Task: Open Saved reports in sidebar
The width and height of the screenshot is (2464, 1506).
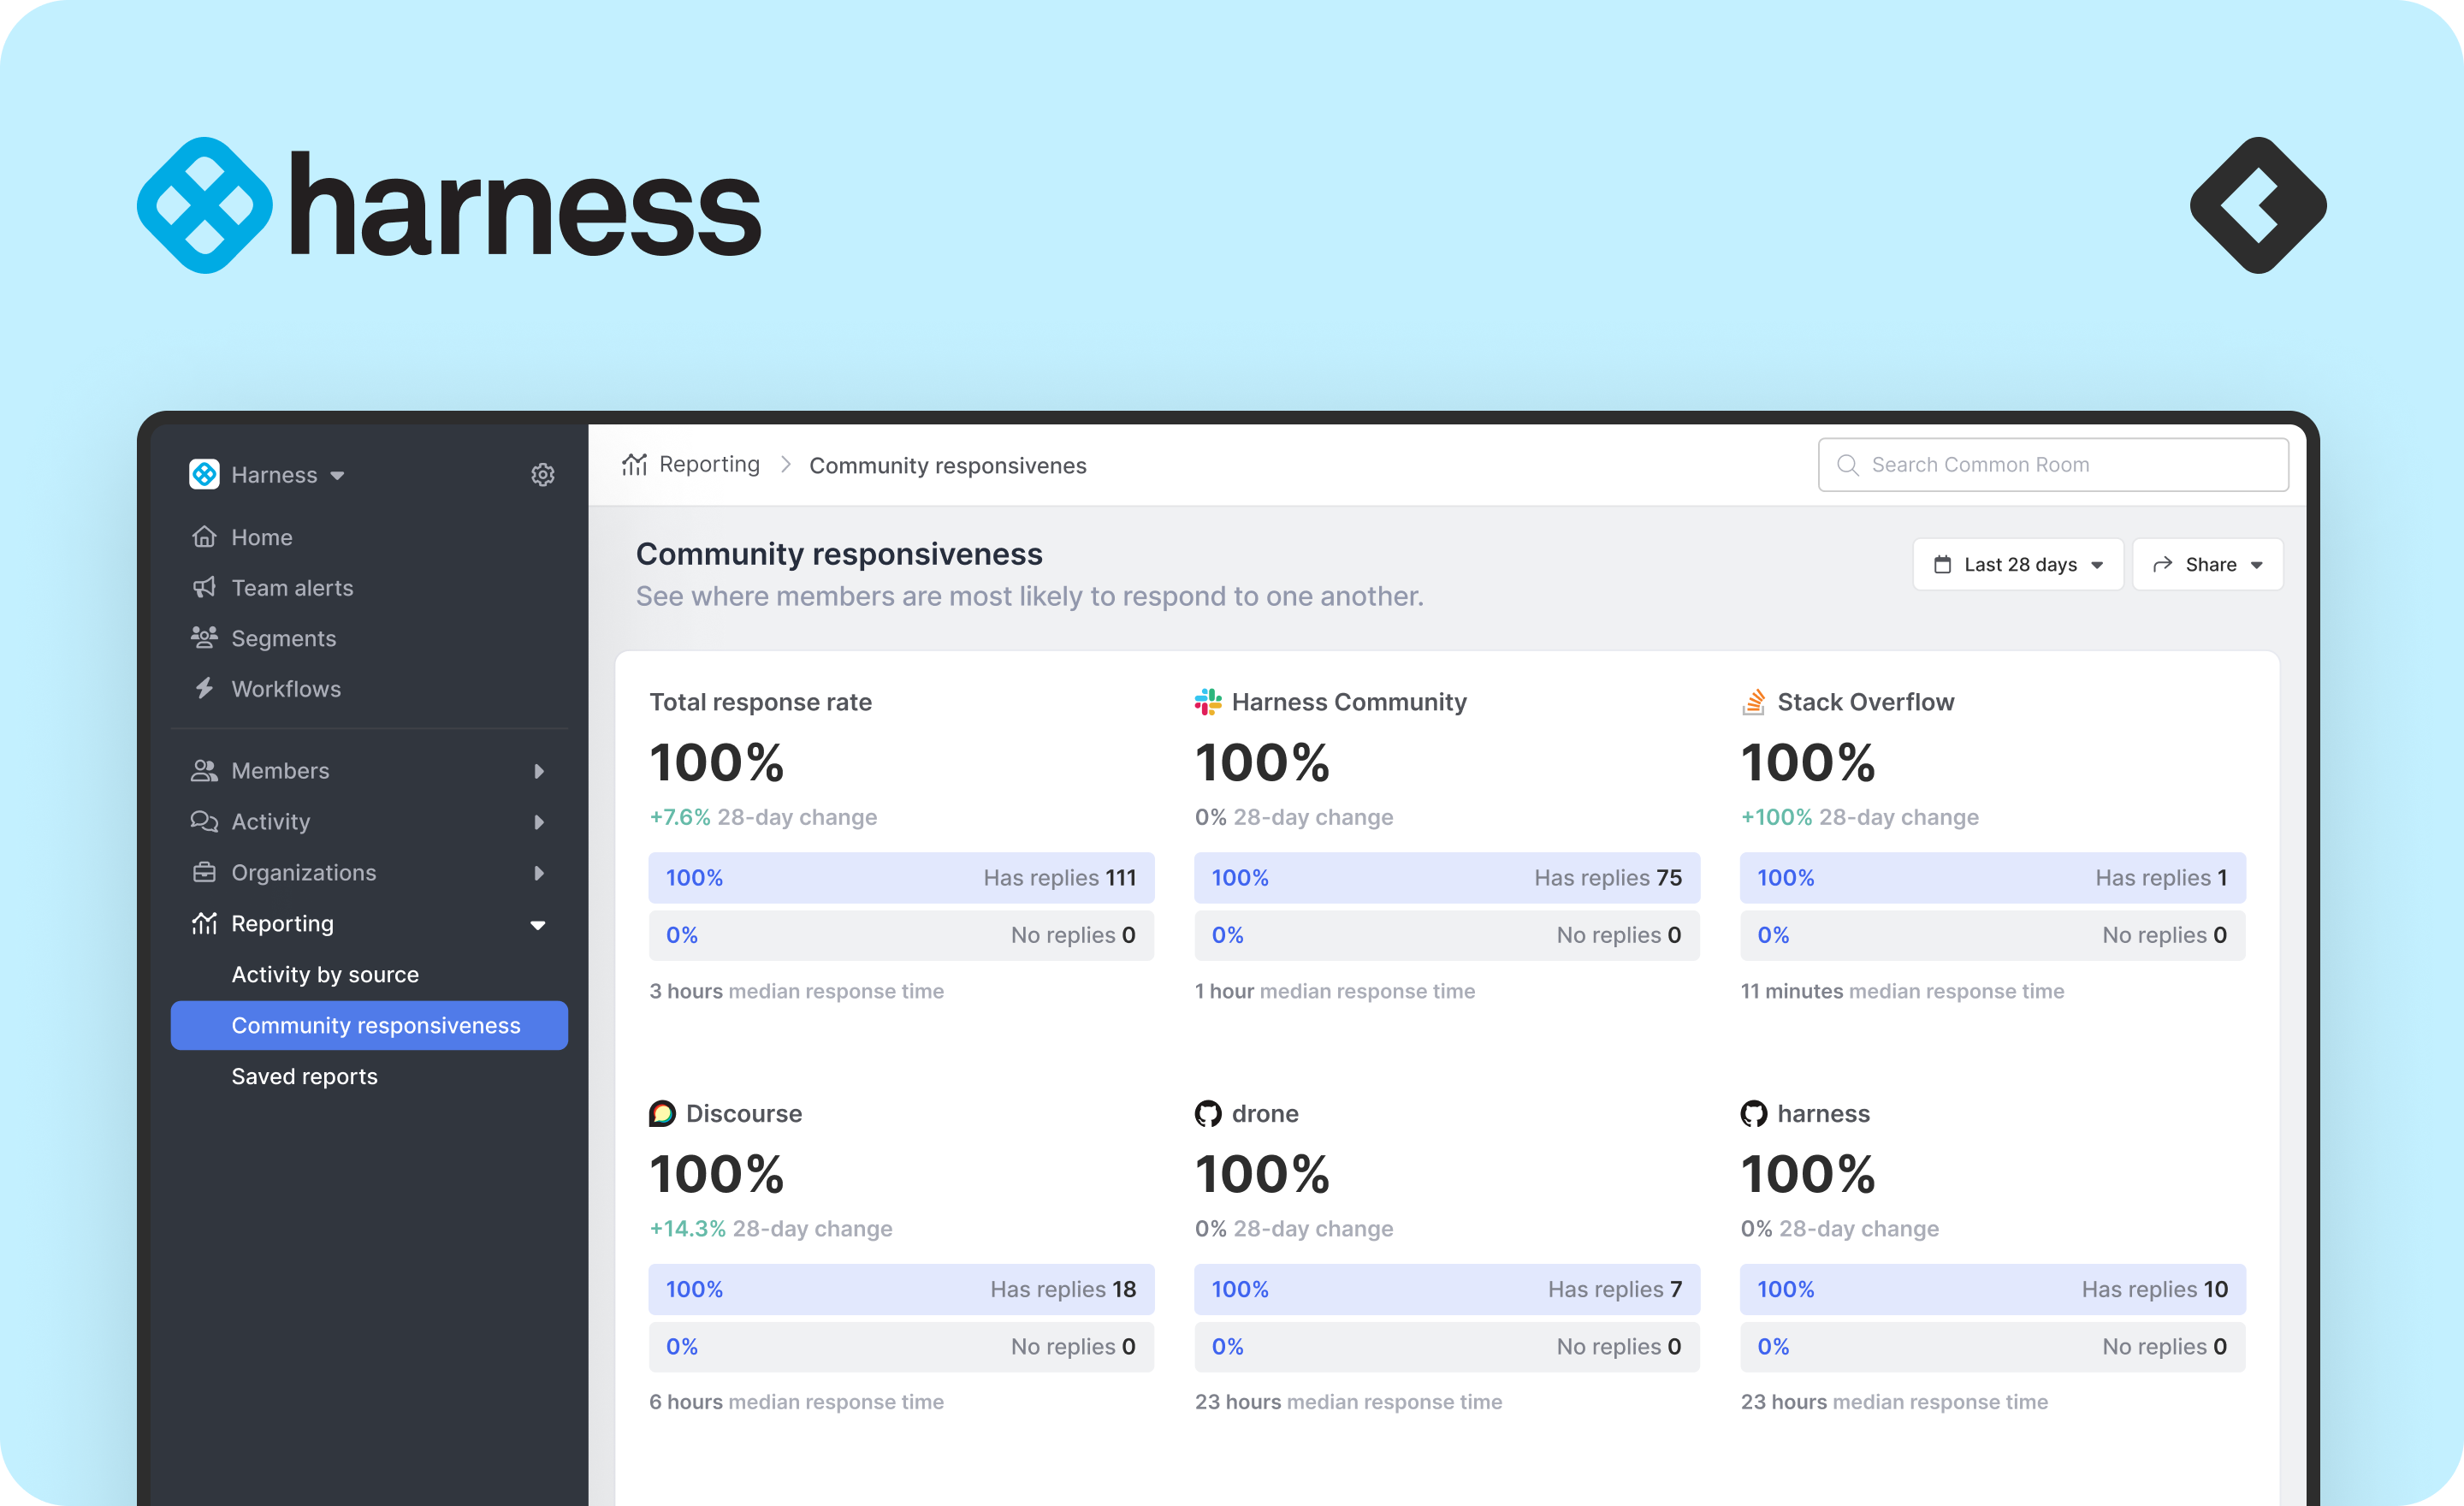Action: point(304,1076)
